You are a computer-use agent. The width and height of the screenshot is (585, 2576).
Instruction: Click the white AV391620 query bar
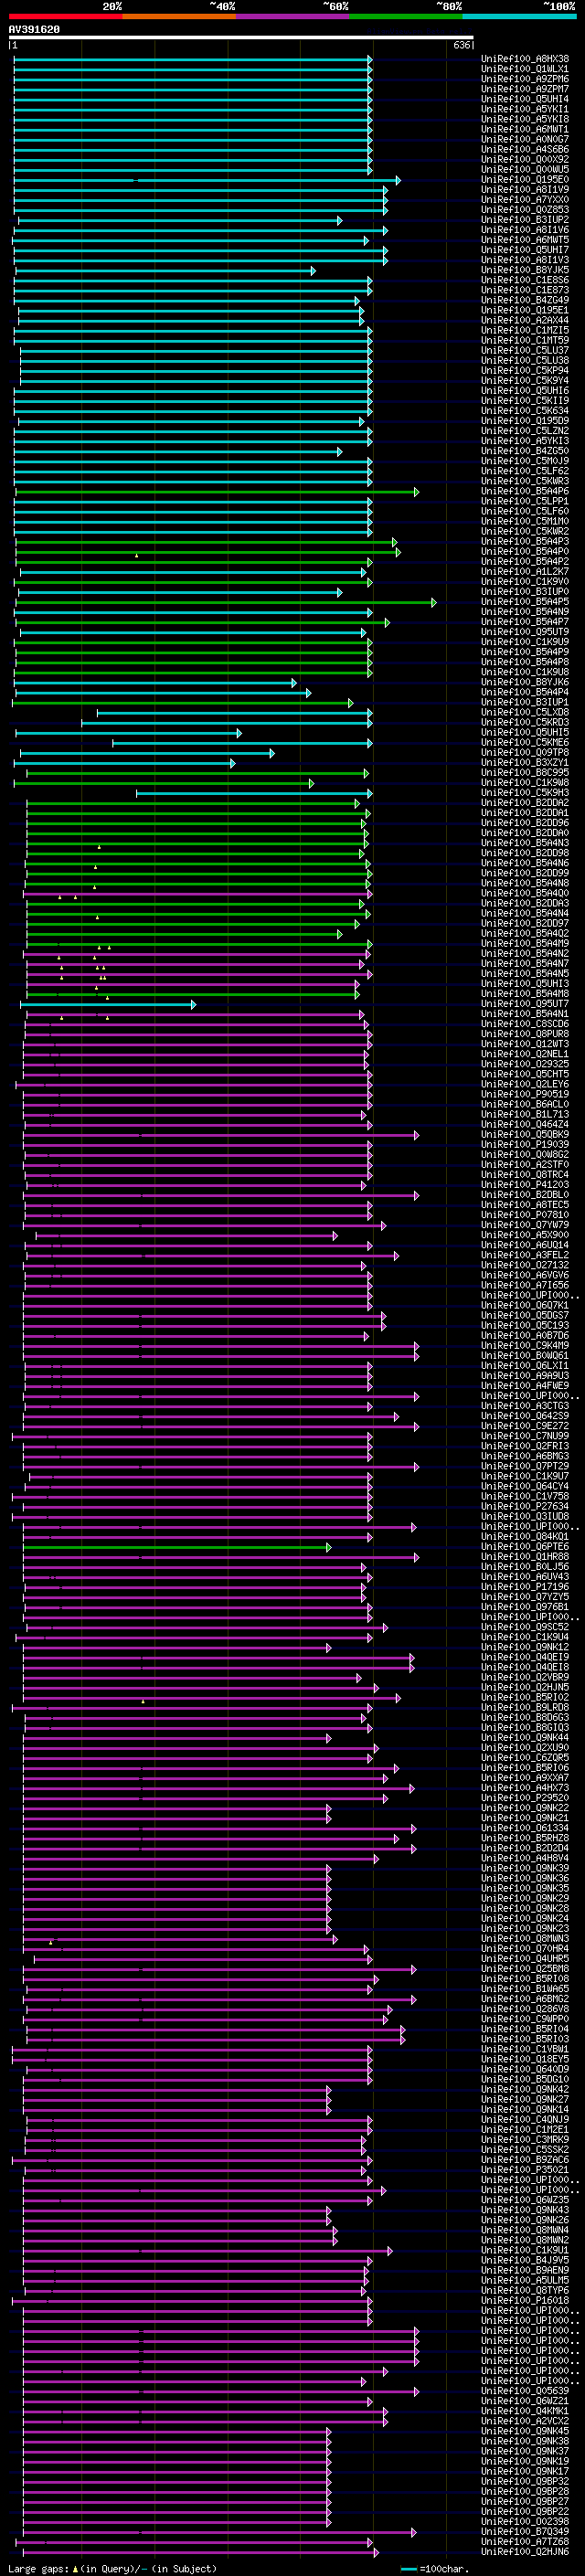(241, 38)
